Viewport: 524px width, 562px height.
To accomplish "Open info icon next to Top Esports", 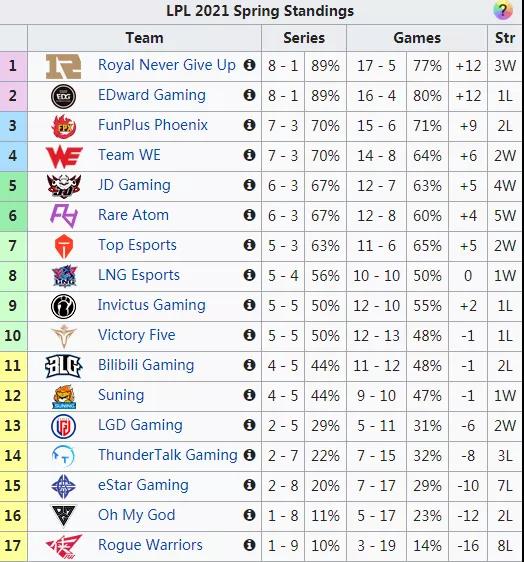I will click(249, 245).
